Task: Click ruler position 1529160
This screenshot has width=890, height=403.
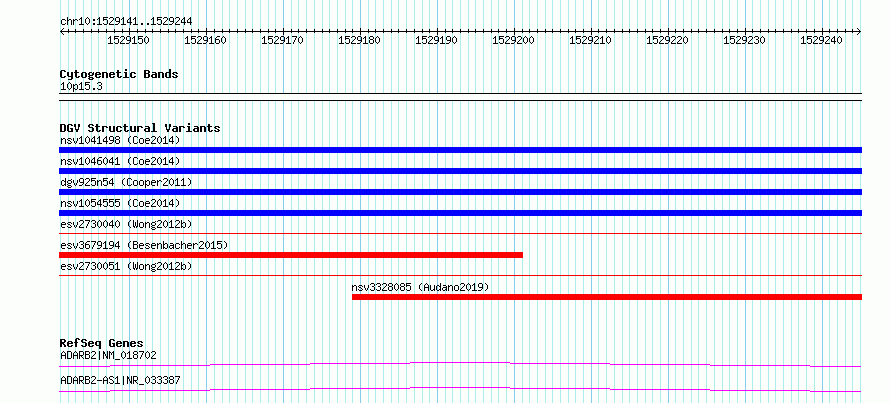Action: pos(205,40)
